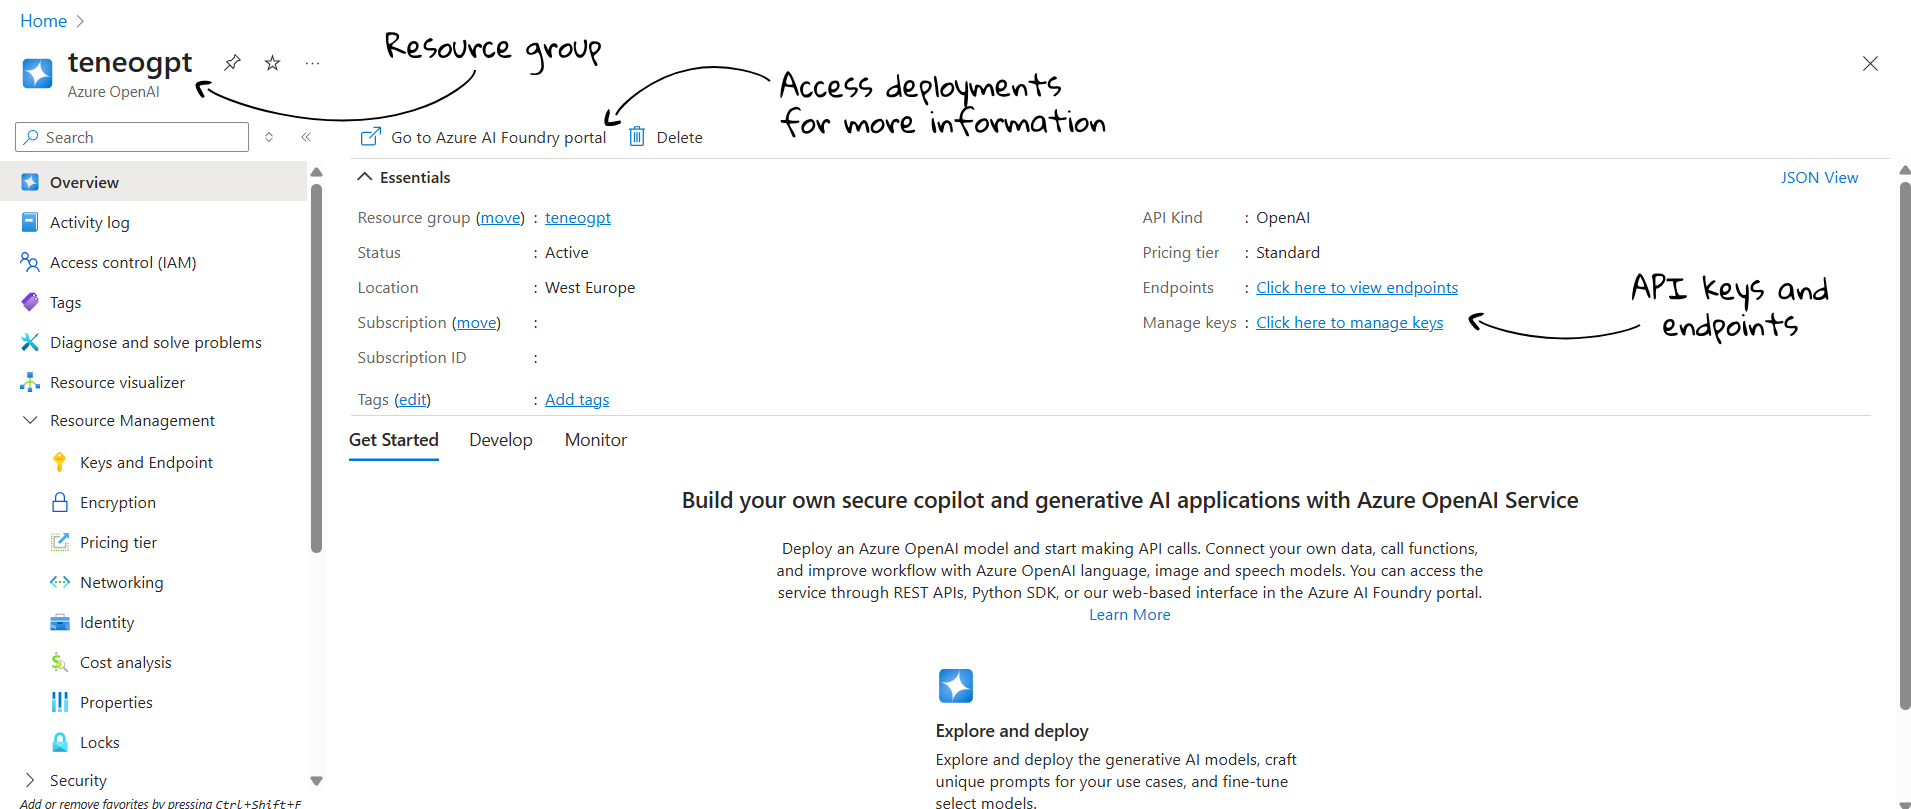Switch to the Develop tab
This screenshot has width=1911, height=809.
[x=501, y=440]
